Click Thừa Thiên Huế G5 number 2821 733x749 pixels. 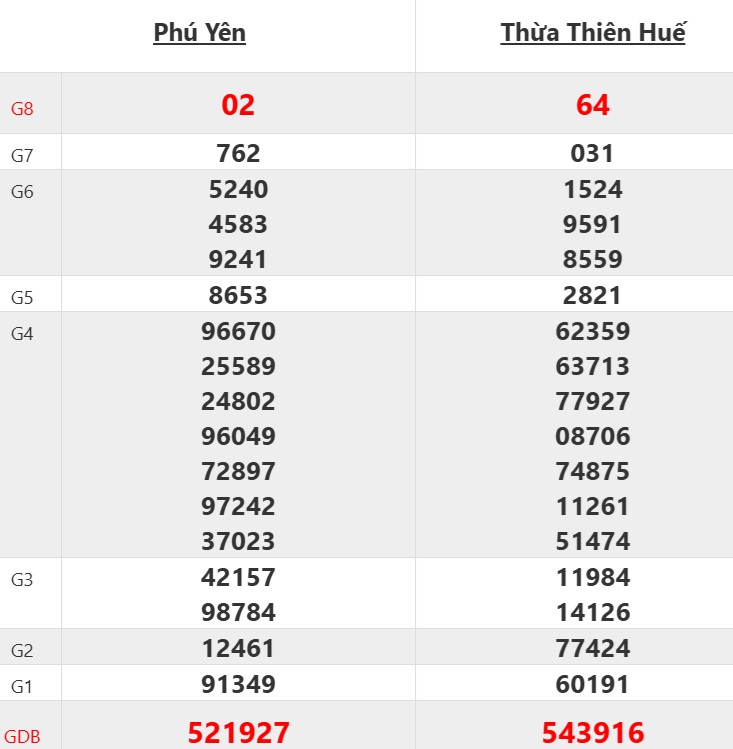593,295
